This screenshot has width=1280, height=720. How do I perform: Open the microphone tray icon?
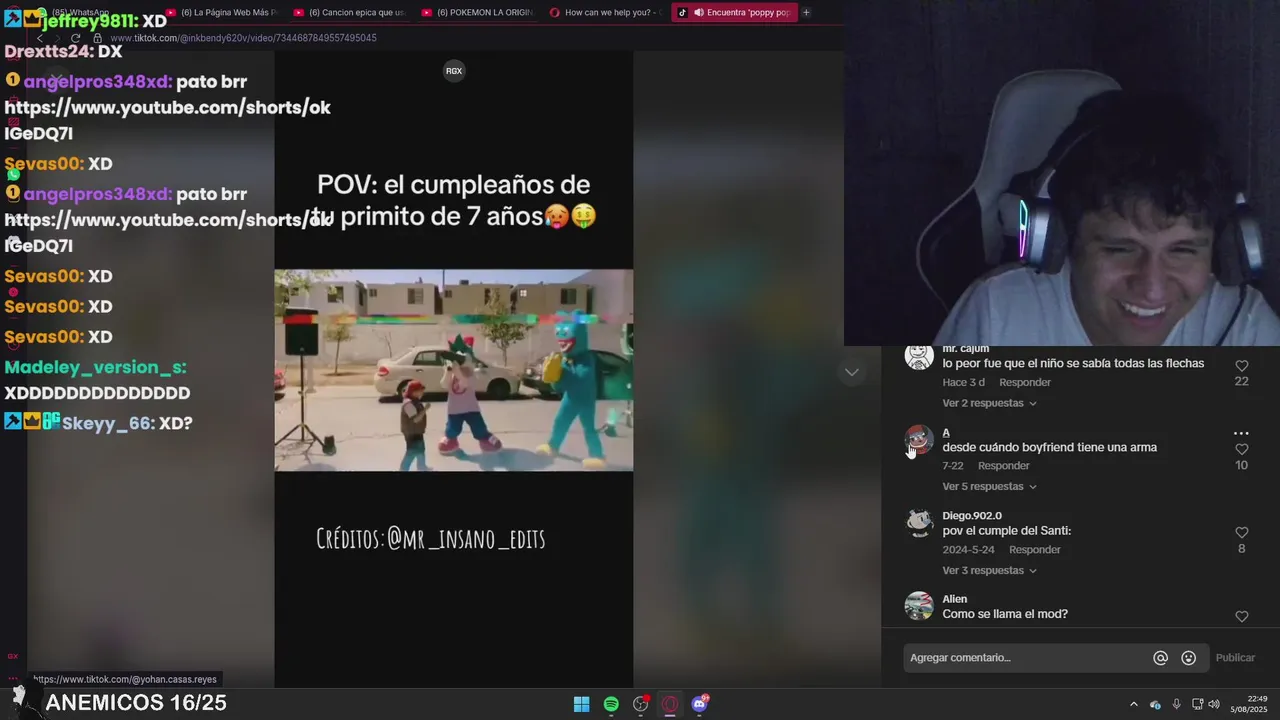click(x=1176, y=704)
